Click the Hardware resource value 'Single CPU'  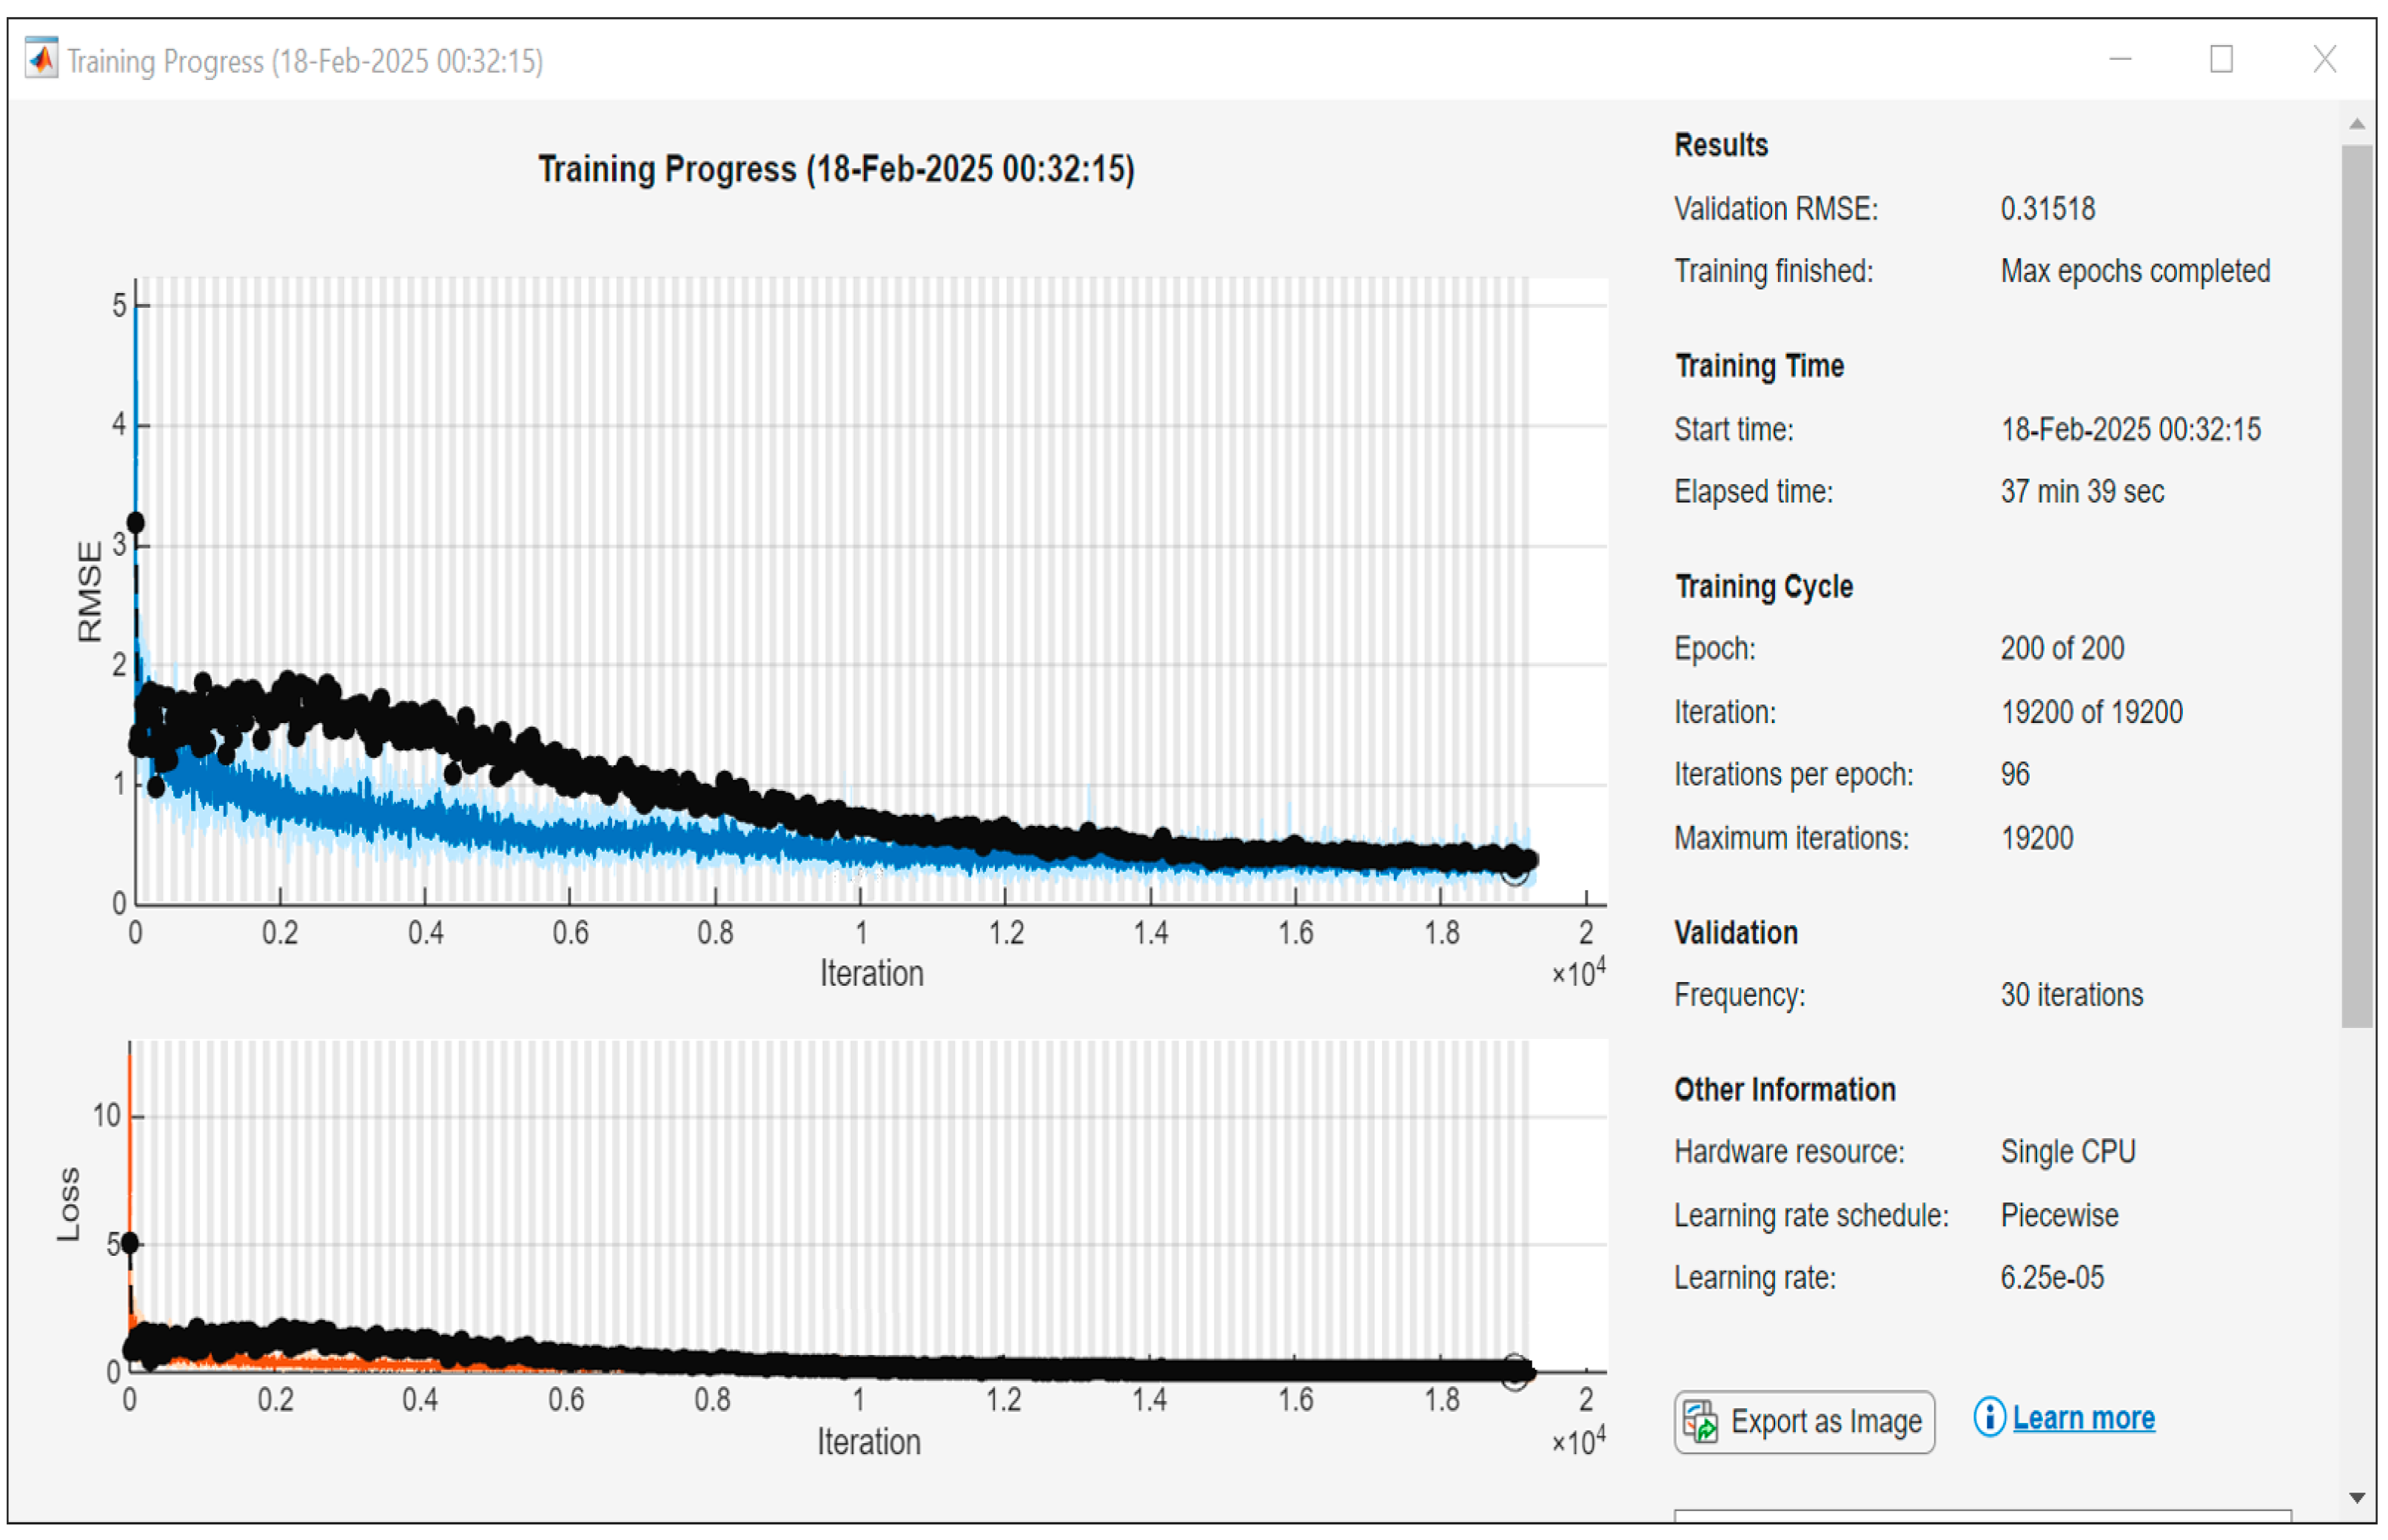[x=2067, y=1152]
